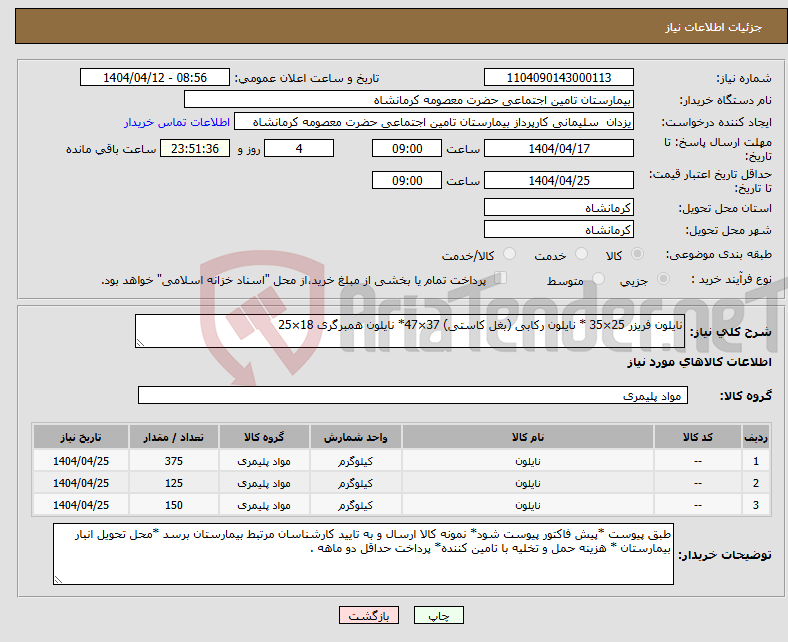Click کیلوگرم unit in row 1
This screenshot has width=788, height=642.
355,461
